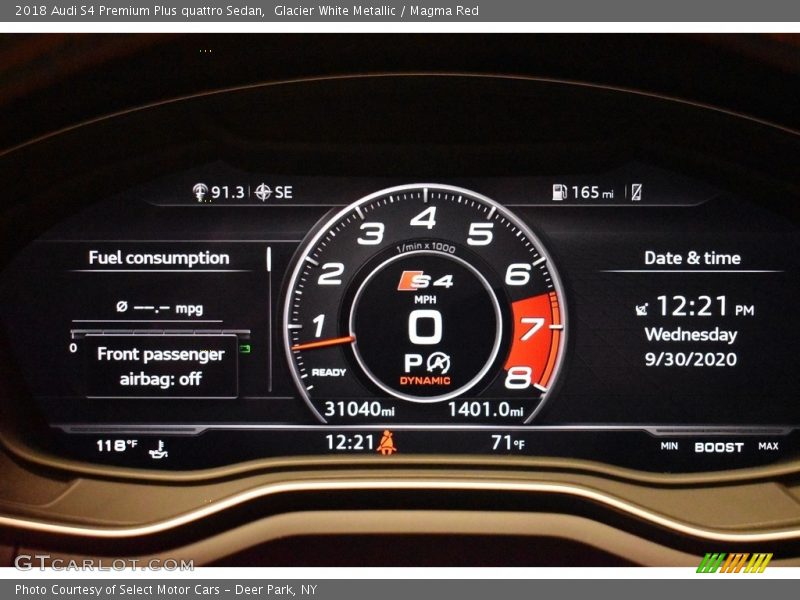Click the MAX boost label
This screenshot has width=800, height=600.
pyautogui.click(x=768, y=446)
